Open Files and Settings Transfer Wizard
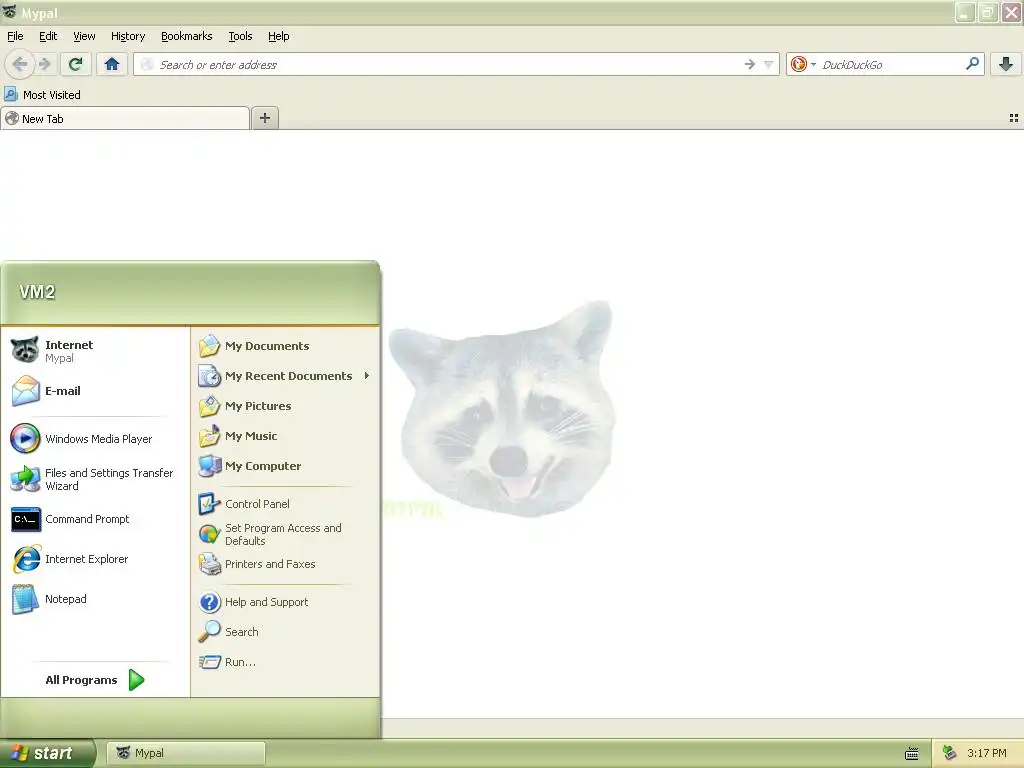 tap(95, 479)
